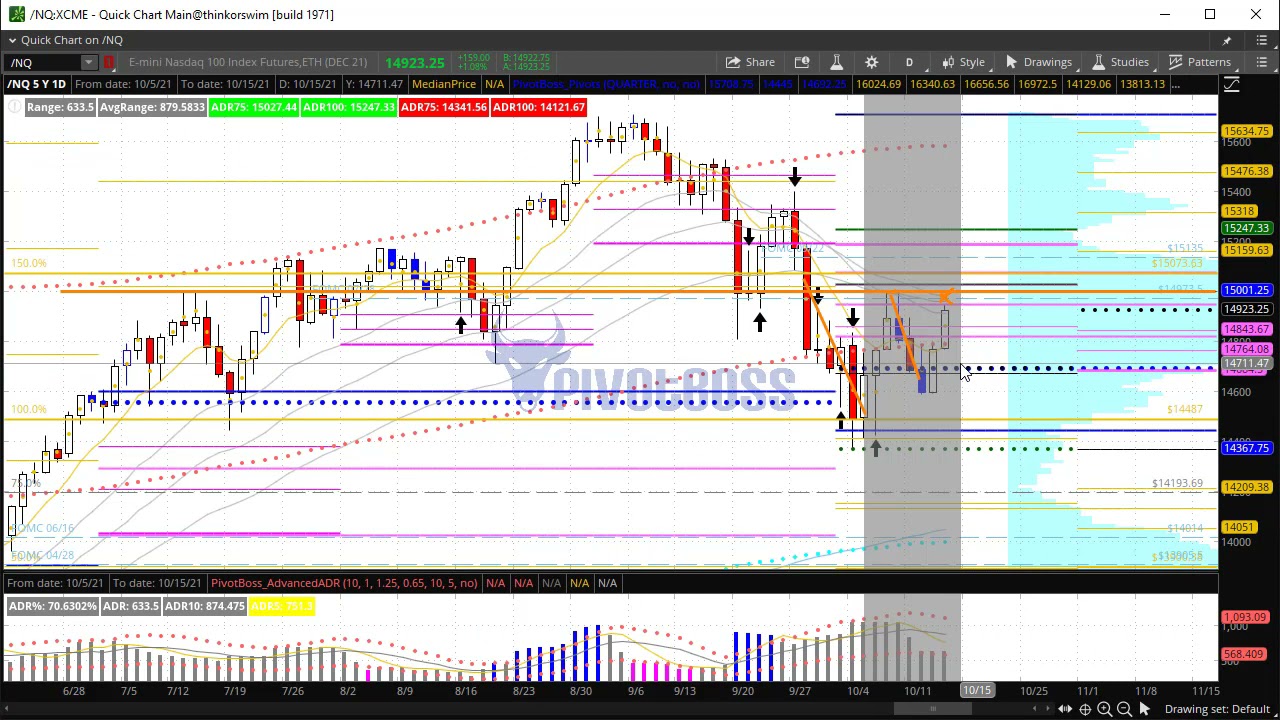The width and height of the screenshot is (1280, 720).
Task: Click the /NQ symbol input field
Action: 43,63
